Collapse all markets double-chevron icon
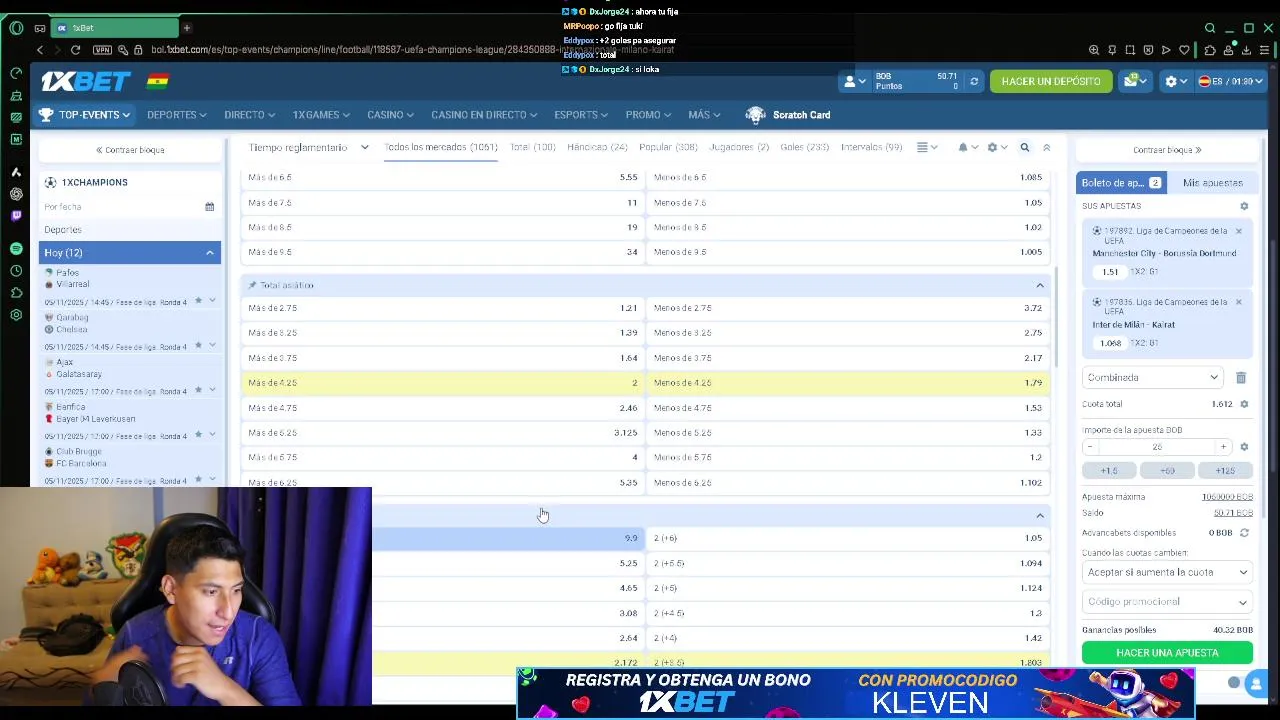Image resolution: width=1280 pixels, height=720 pixels. click(x=1046, y=147)
